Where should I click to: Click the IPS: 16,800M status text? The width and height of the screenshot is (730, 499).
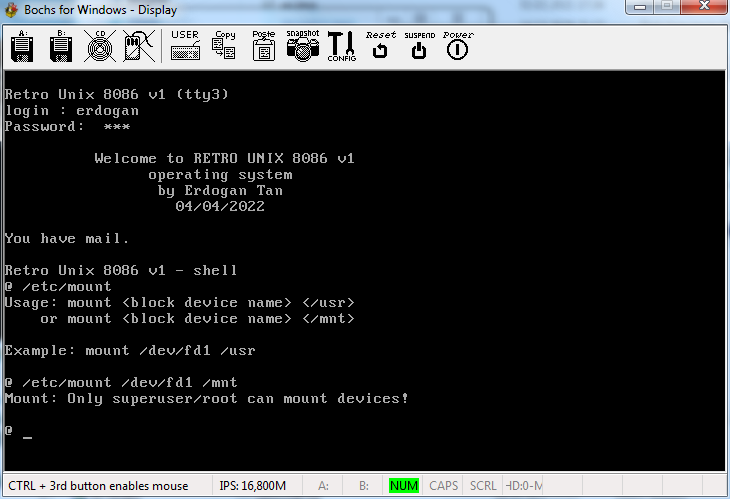pyautogui.click(x=252, y=486)
